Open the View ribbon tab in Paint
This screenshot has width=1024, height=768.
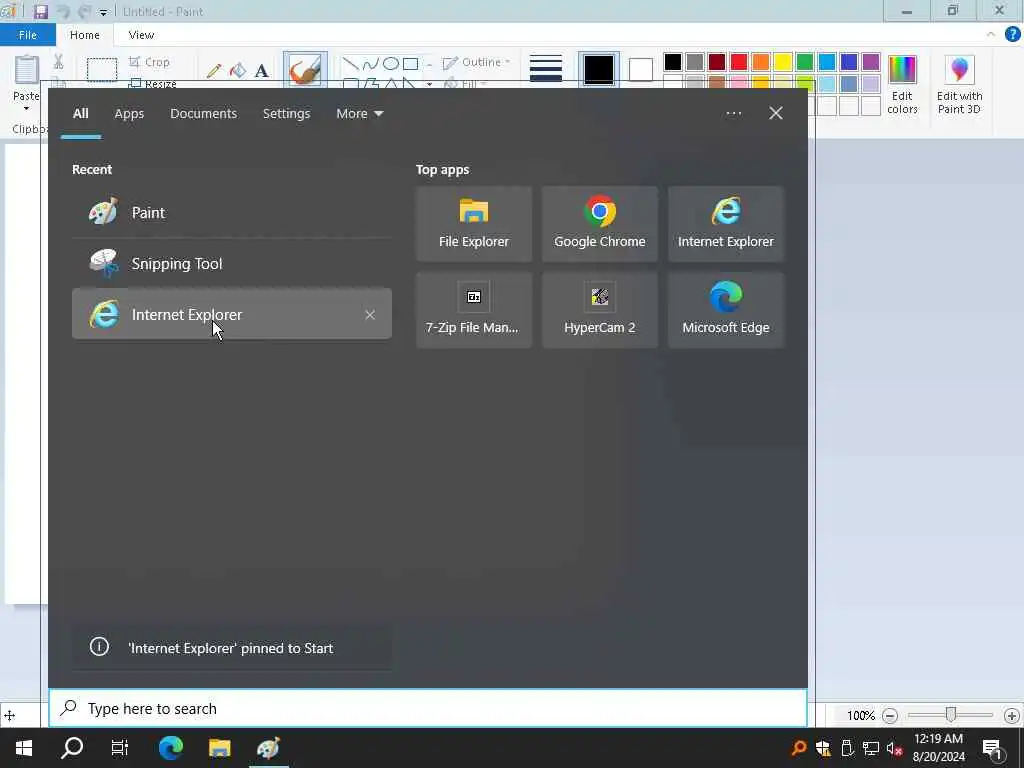point(141,35)
